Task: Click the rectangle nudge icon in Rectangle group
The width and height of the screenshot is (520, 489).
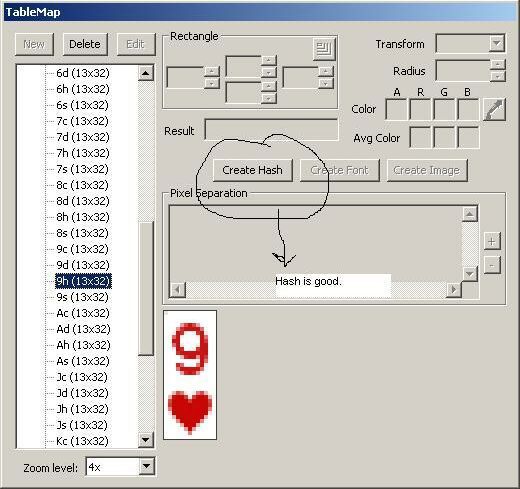Action: click(324, 49)
